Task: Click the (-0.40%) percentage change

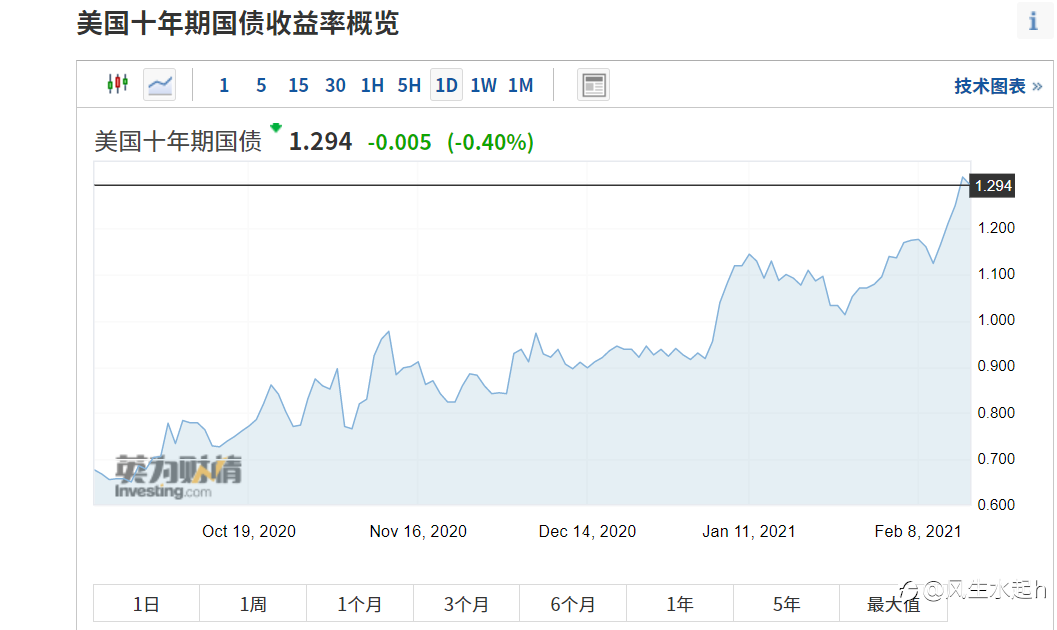Action: click(x=490, y=142)
